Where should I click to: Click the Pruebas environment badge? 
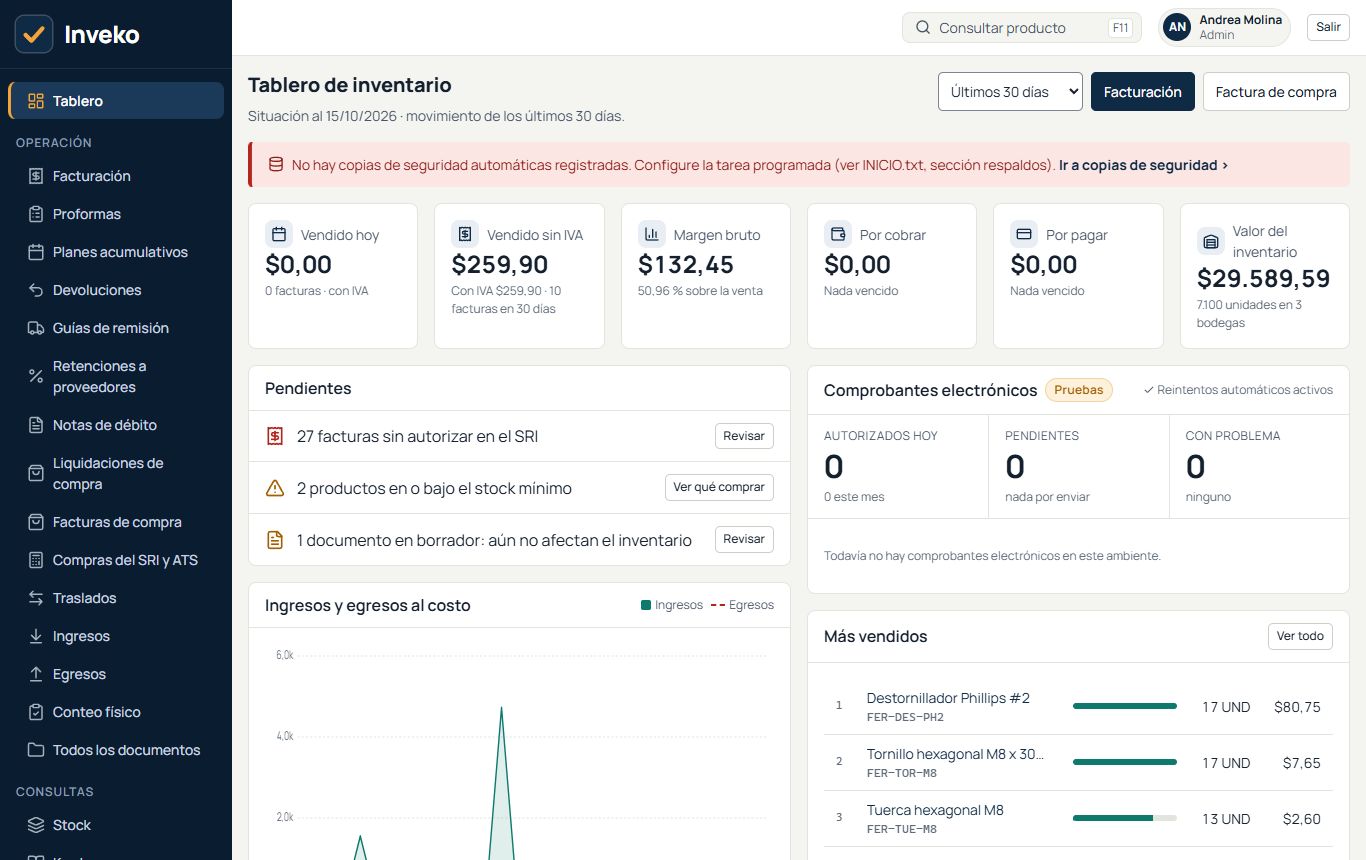[x=1079, y=390]
